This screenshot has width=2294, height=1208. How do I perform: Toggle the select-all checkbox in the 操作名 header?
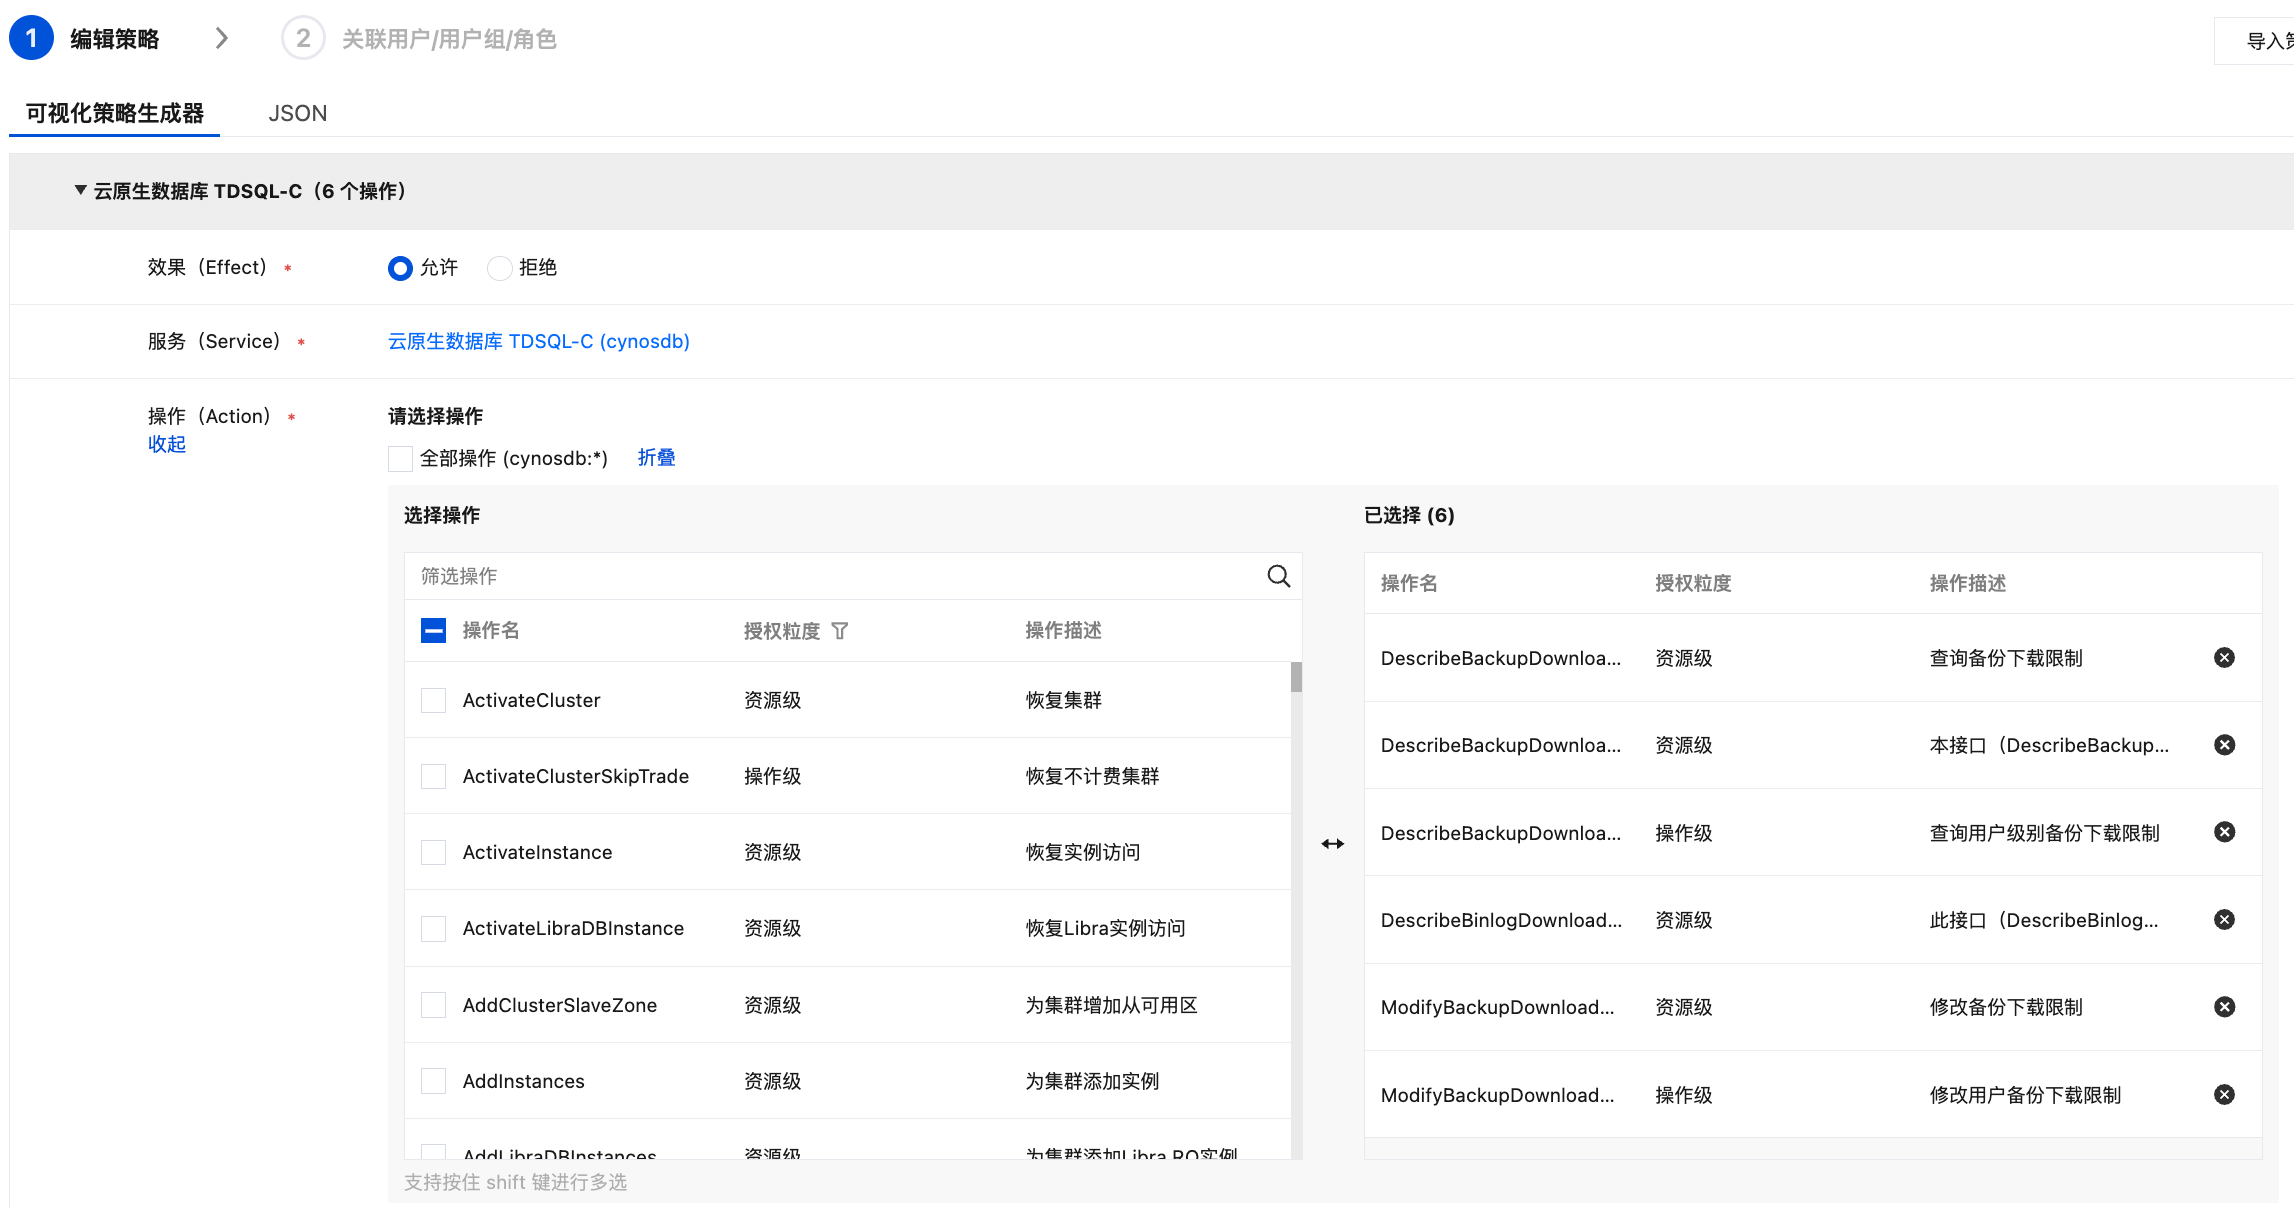(x=433, y=630)
